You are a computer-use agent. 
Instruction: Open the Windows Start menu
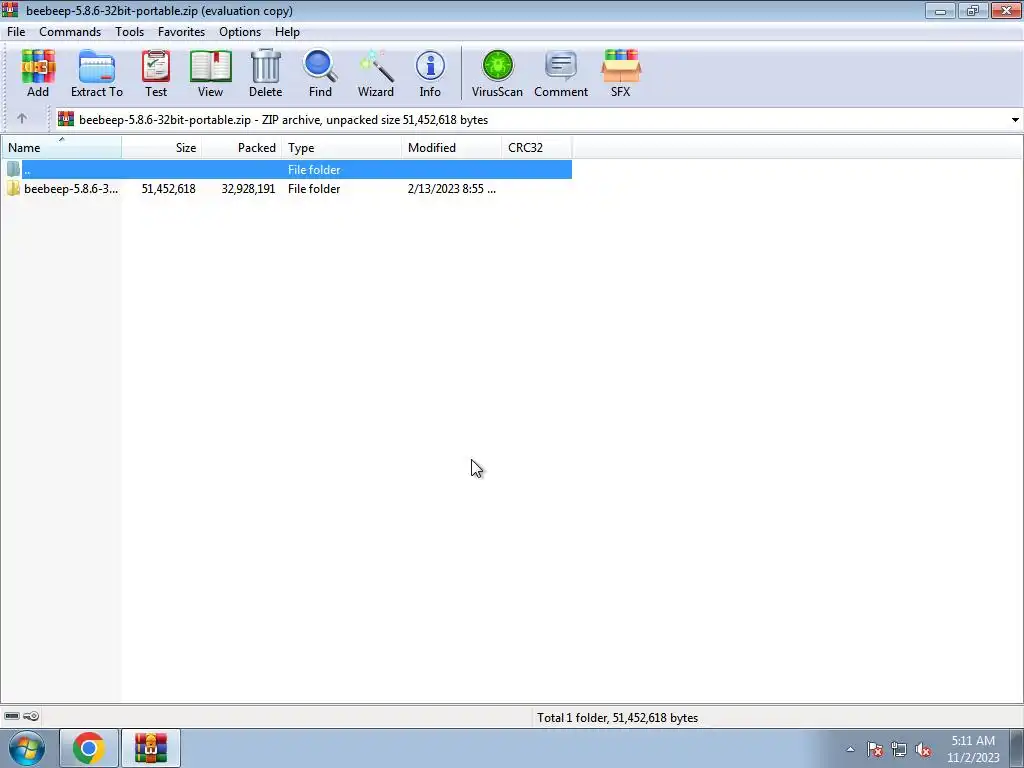[x=27, y=748]
